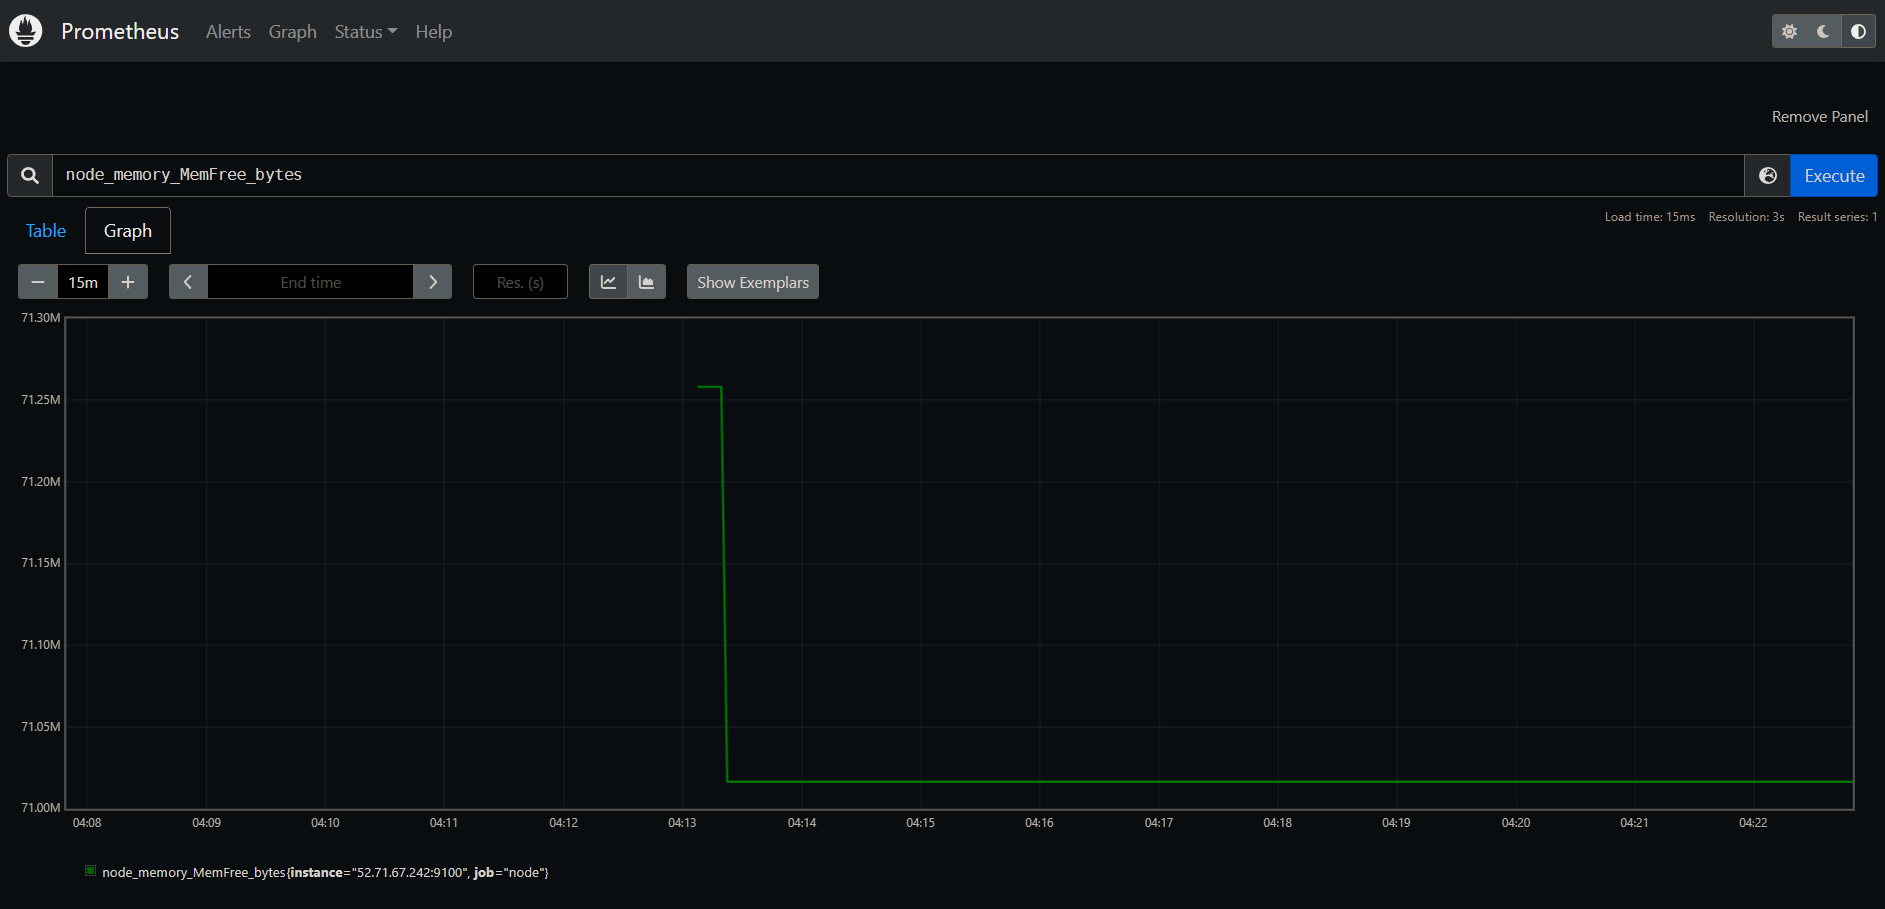
Task: Click the Res. (s) resolution field
Action: (520, 282)
